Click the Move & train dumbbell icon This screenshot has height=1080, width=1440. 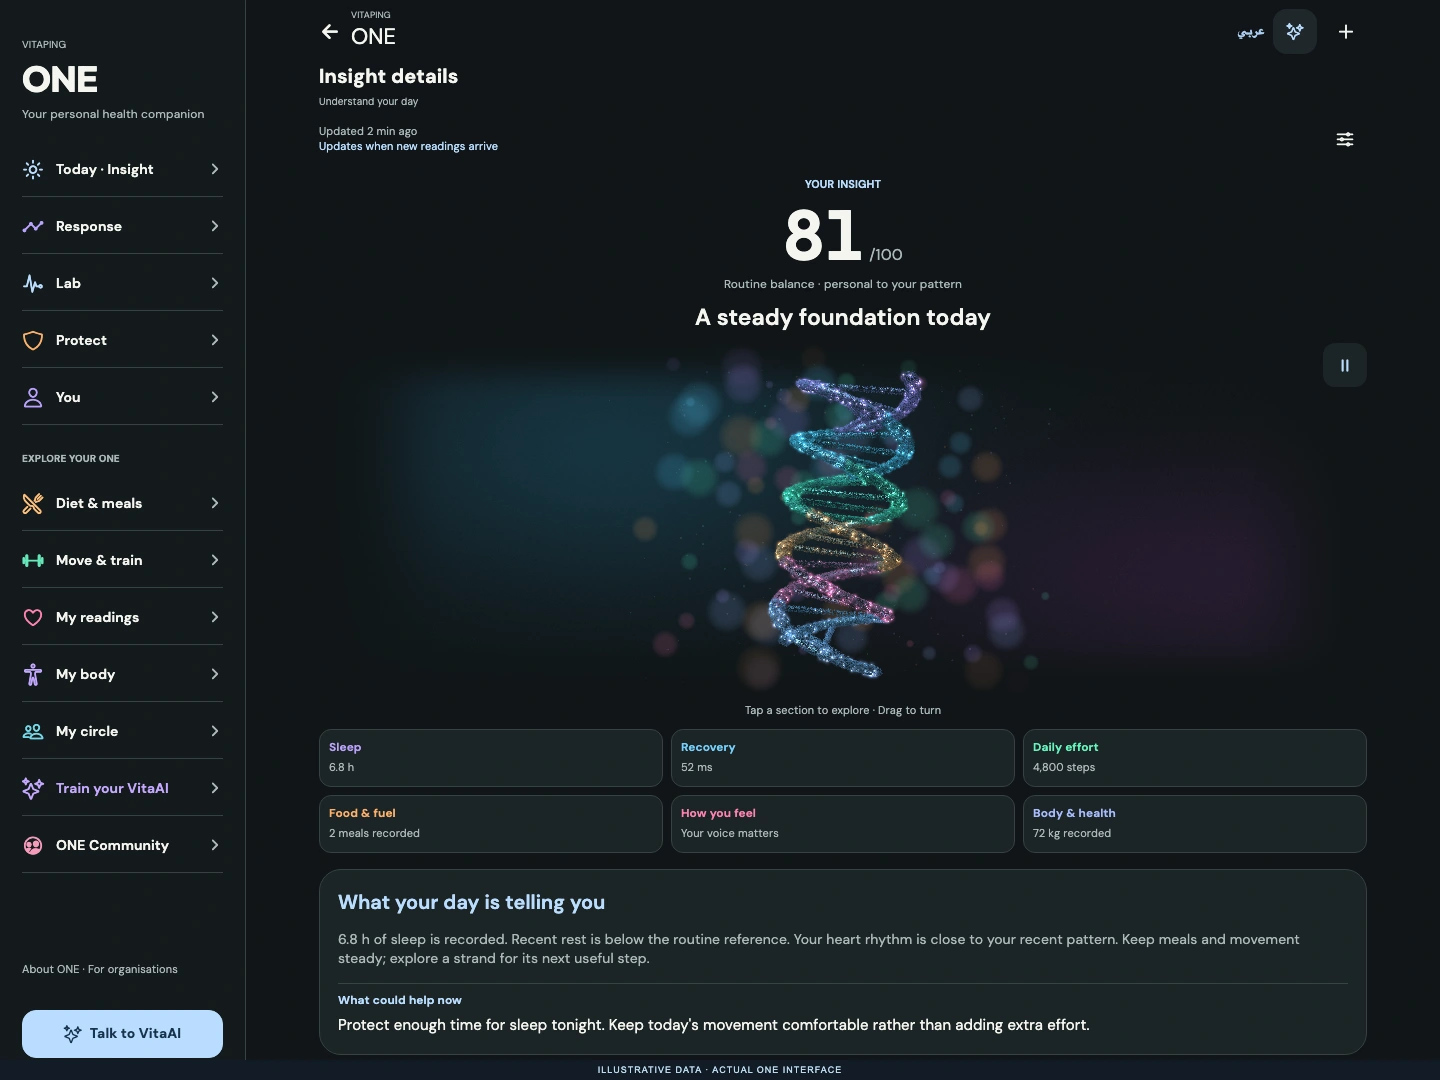33,560
